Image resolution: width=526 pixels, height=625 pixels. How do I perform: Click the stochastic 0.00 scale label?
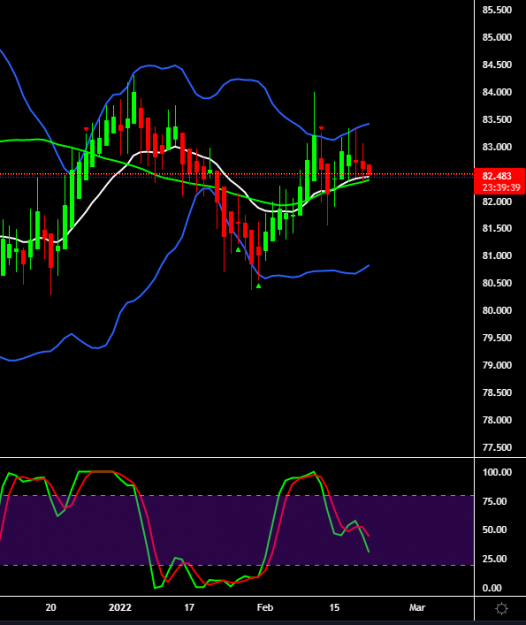click(x=492, y=588)
